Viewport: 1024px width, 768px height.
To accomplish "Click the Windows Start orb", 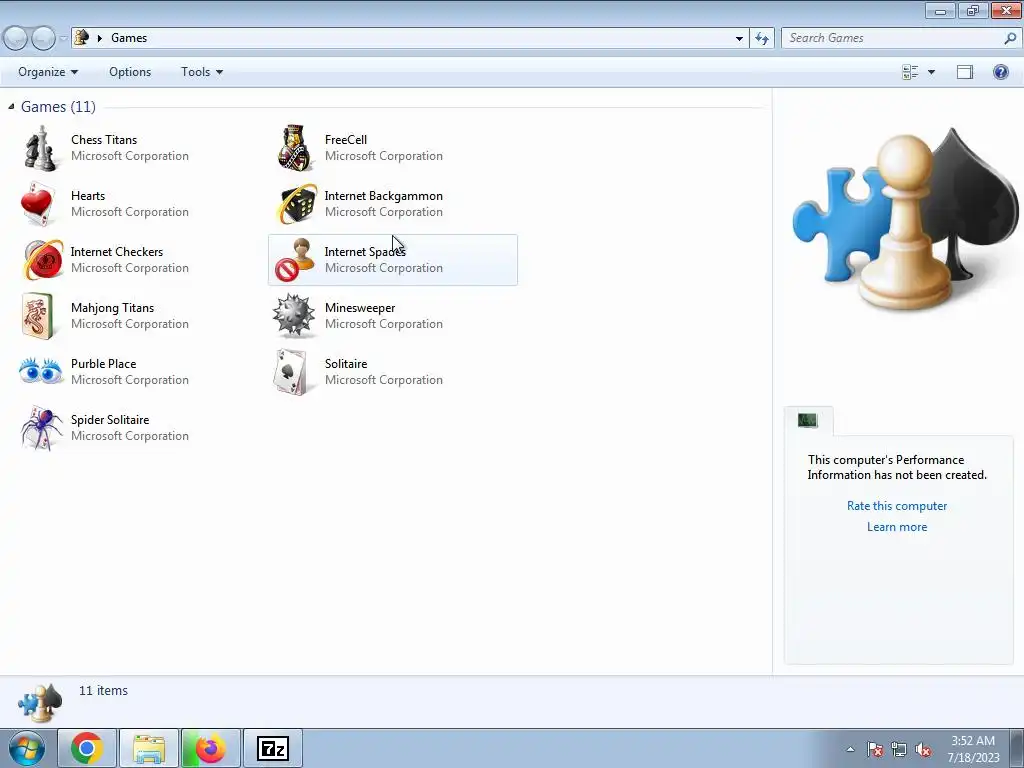I will point(27,748).
